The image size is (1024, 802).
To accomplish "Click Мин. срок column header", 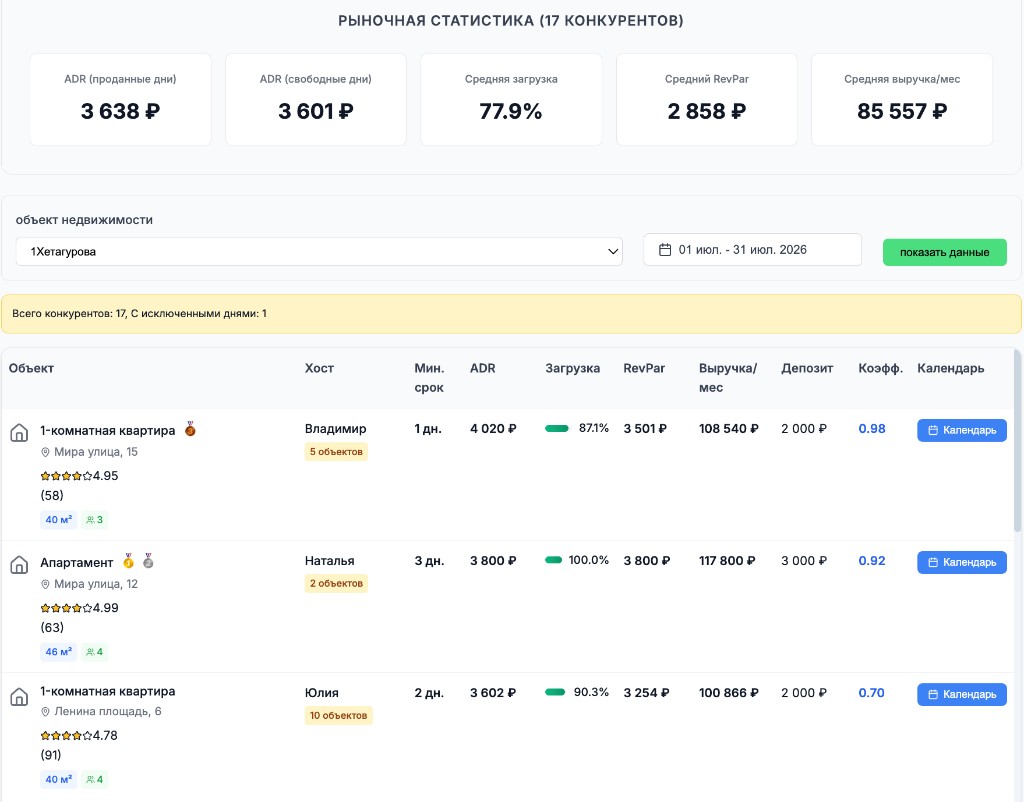I will coord(429,377).
